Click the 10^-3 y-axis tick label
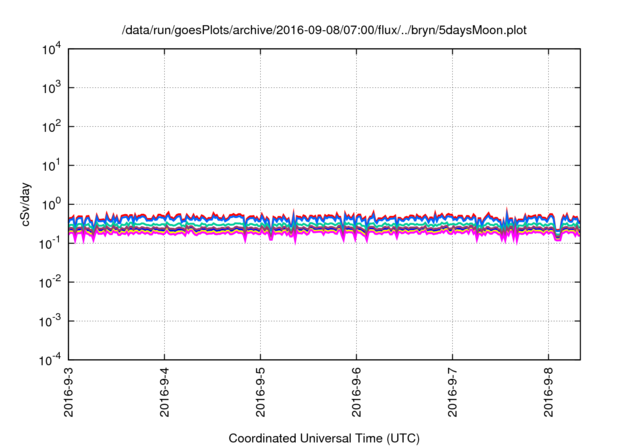The height and width of the screenshot is (448, 640). coord(50,321)
